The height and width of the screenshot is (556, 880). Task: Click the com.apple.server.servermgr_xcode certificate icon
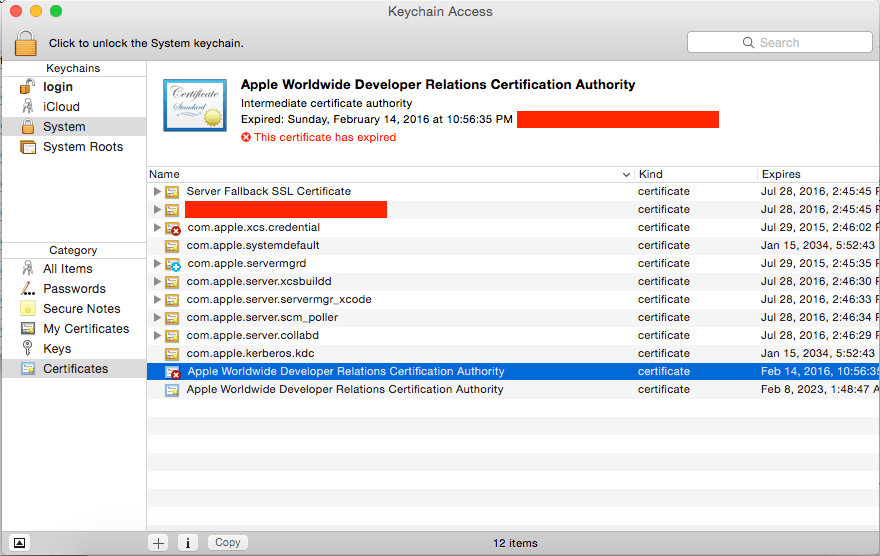(172, 300)
